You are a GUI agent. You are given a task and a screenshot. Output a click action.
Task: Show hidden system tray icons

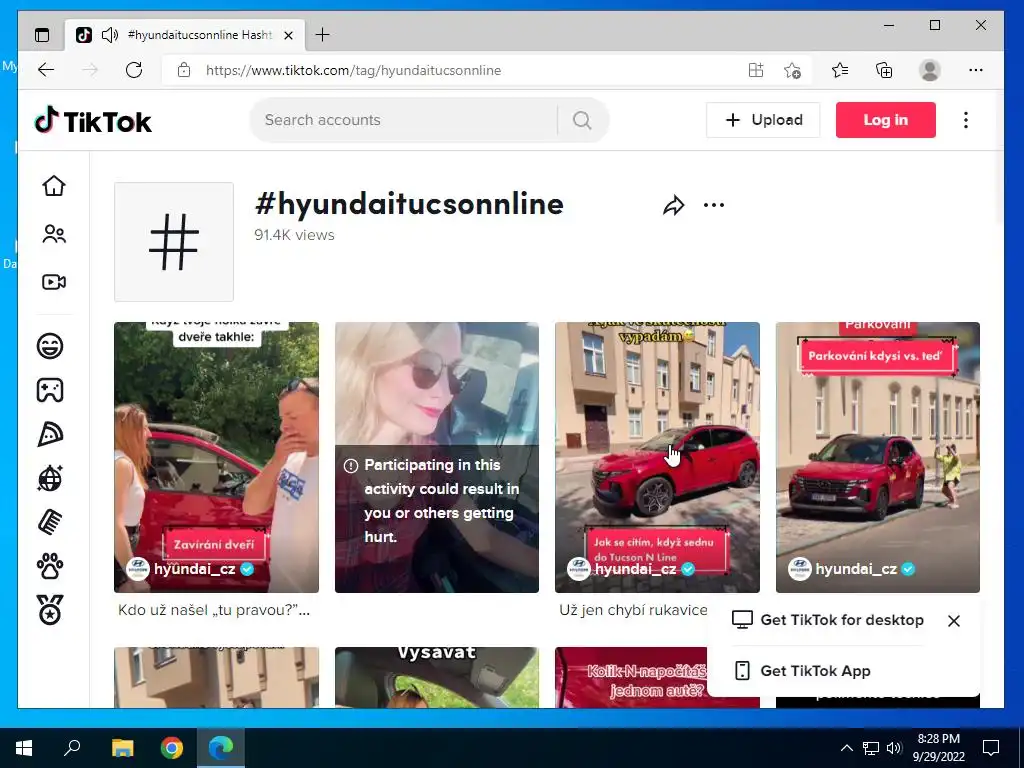(x=846, y=748)
